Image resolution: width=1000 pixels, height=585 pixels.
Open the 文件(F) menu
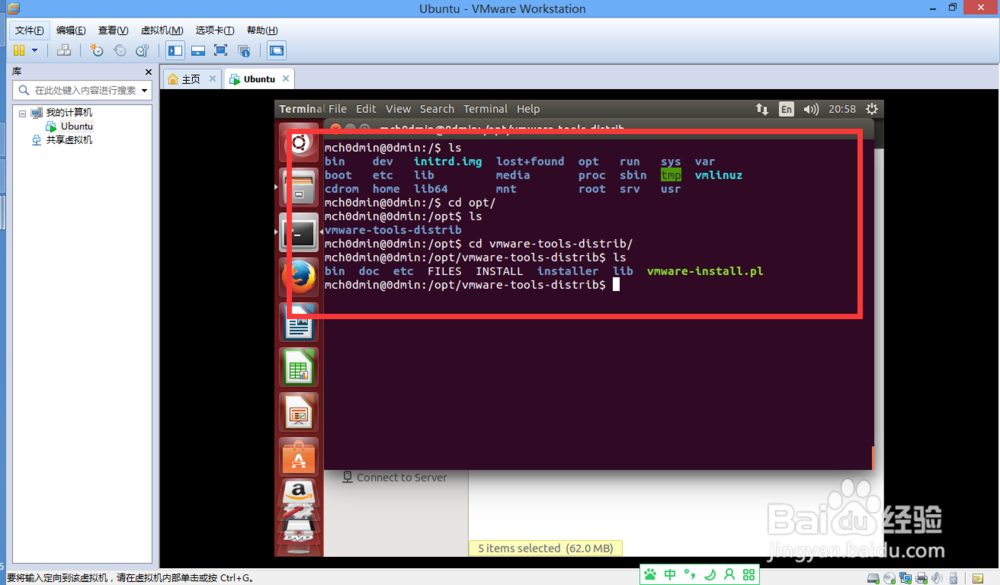[x=29, y=30]
